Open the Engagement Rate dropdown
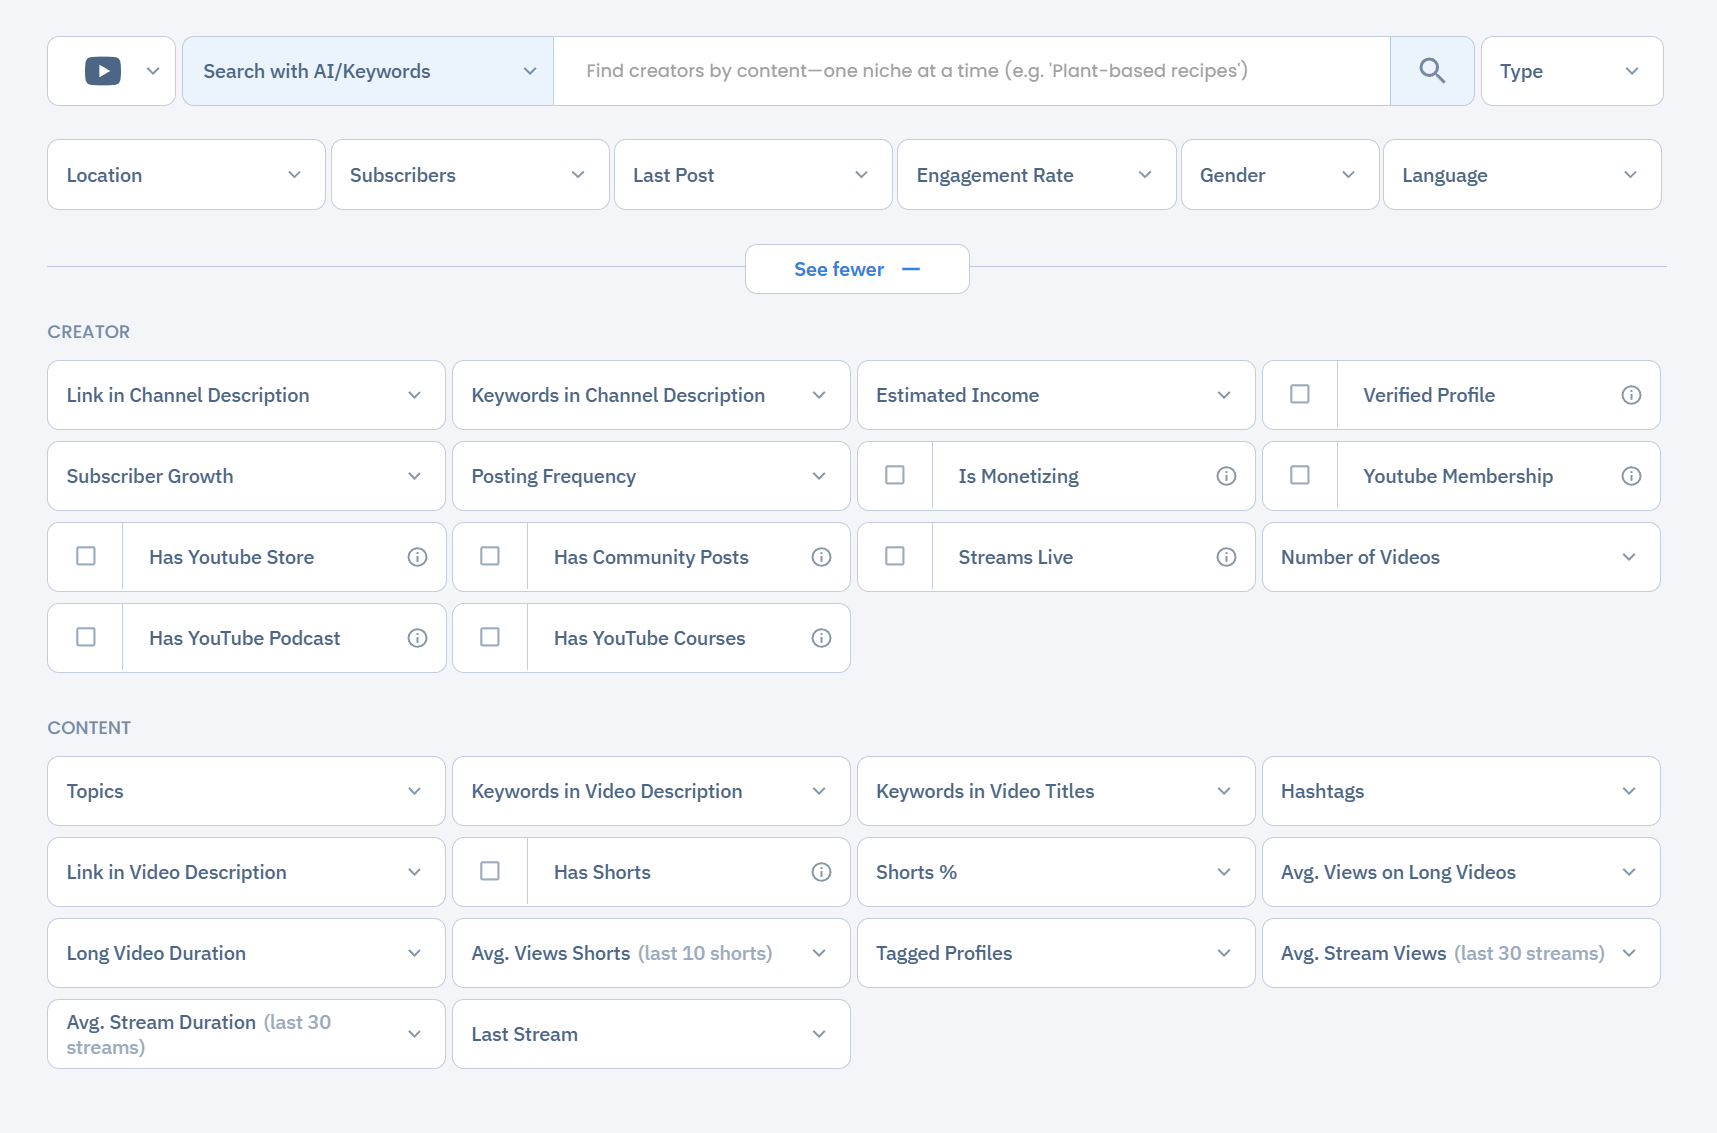 point(1036,175)
